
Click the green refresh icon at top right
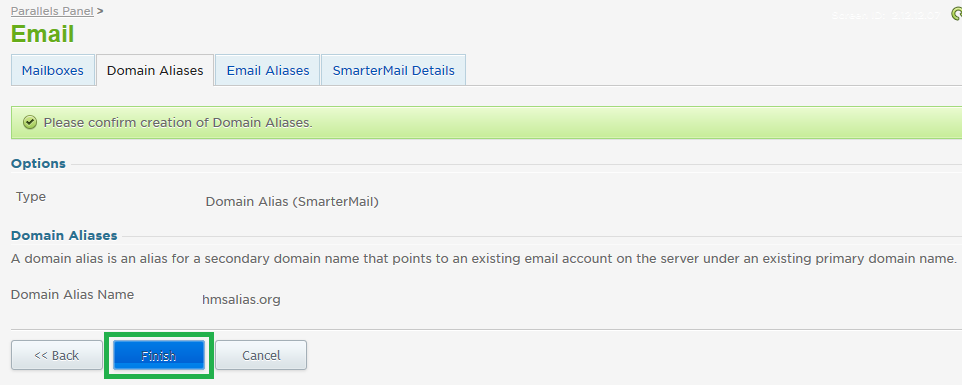point(957,15)
